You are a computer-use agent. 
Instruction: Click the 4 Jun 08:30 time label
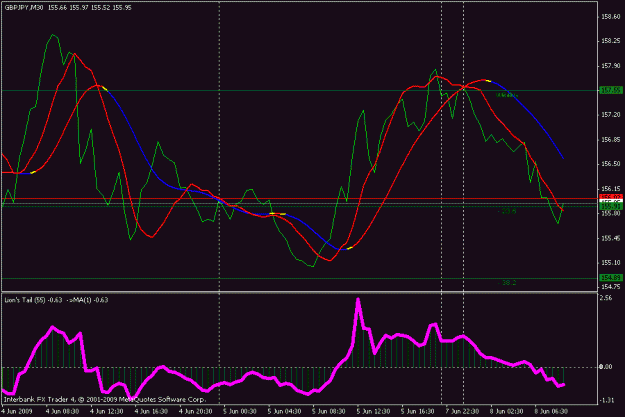[62, 411]
